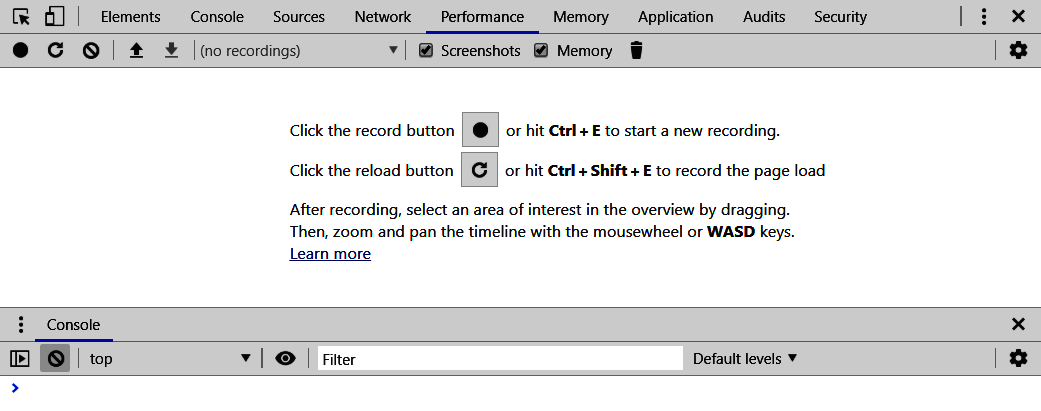Uncheck the Screenshots checkbox
This screenshot has height=411, width=1041.
426,50
